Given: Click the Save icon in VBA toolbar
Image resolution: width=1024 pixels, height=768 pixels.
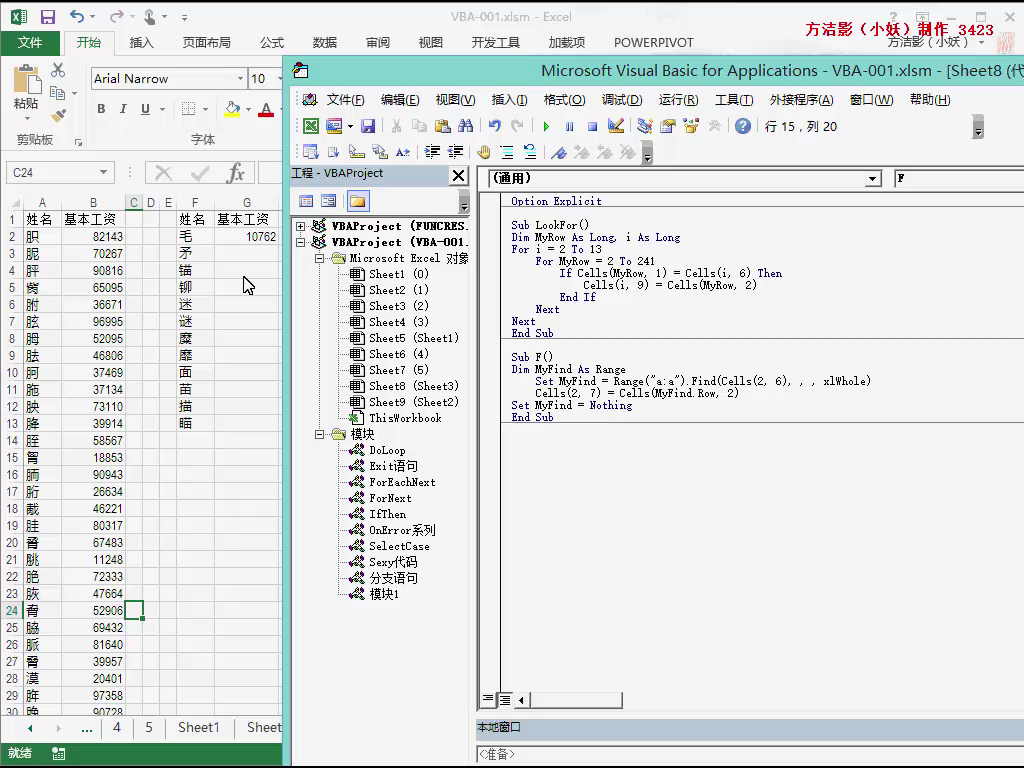Looking at the screenshot, I should pos(368,126).
